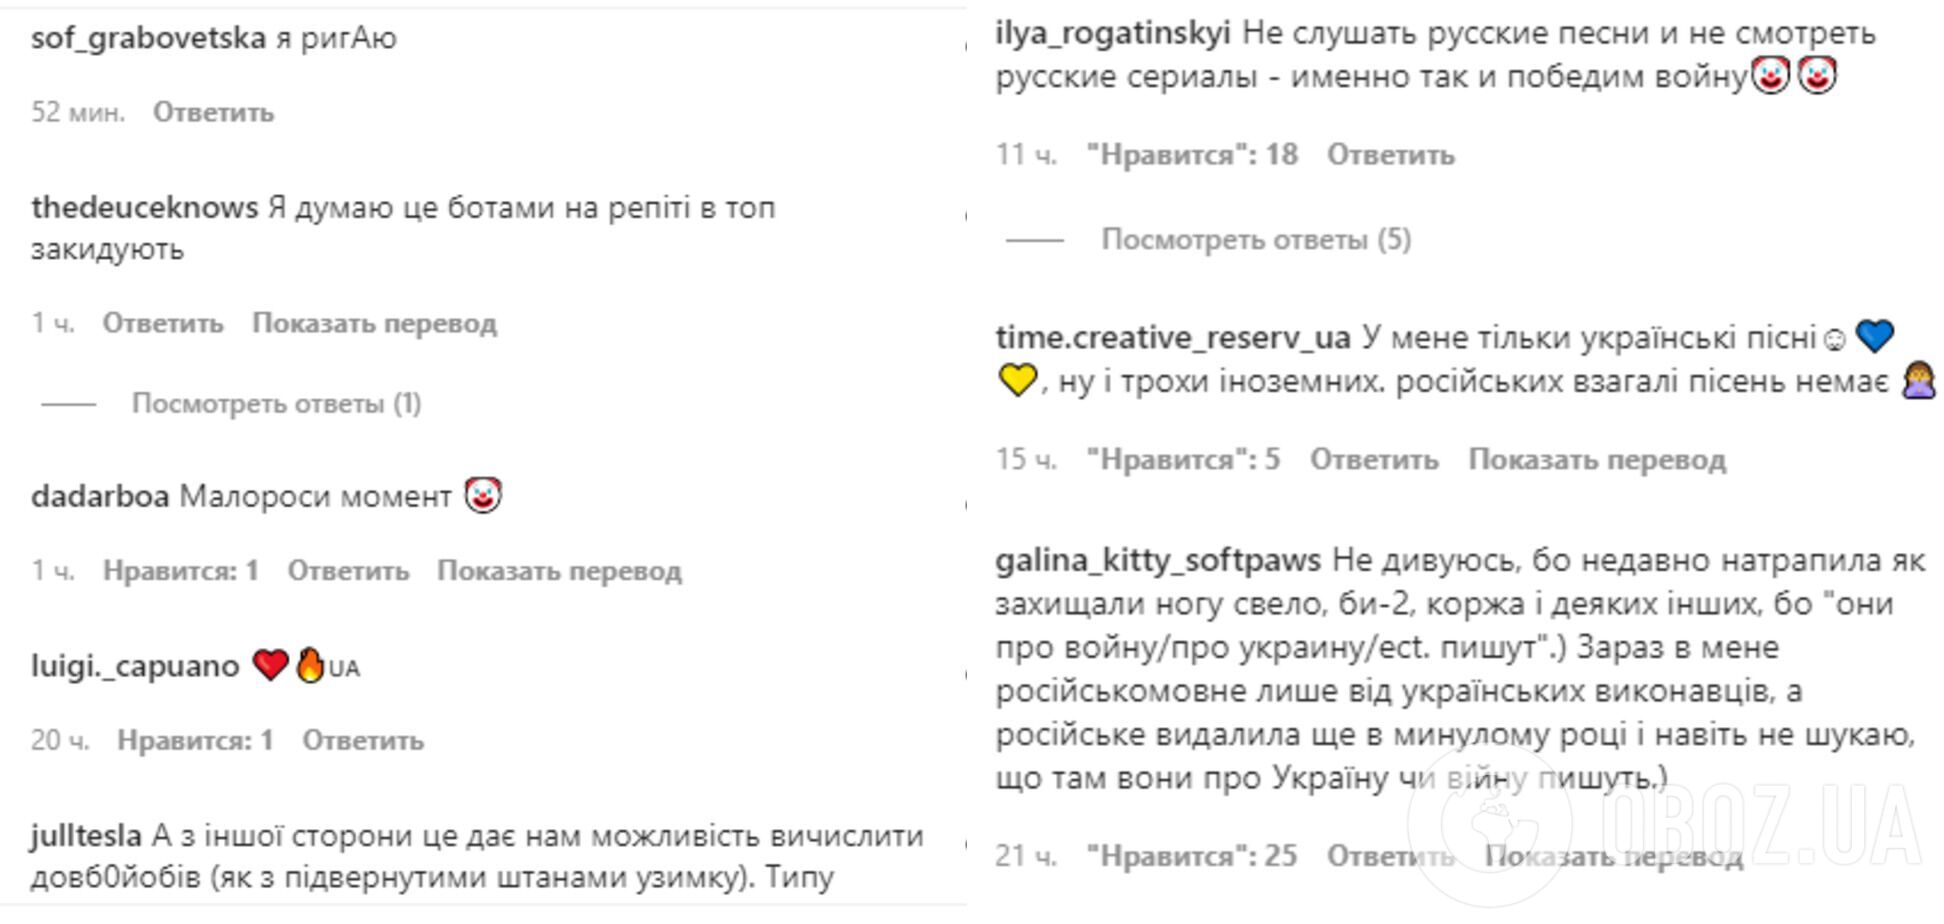The image size is (1944, 924).
Task: Open julltesla's profile
Action: click(x=86, y=835)
